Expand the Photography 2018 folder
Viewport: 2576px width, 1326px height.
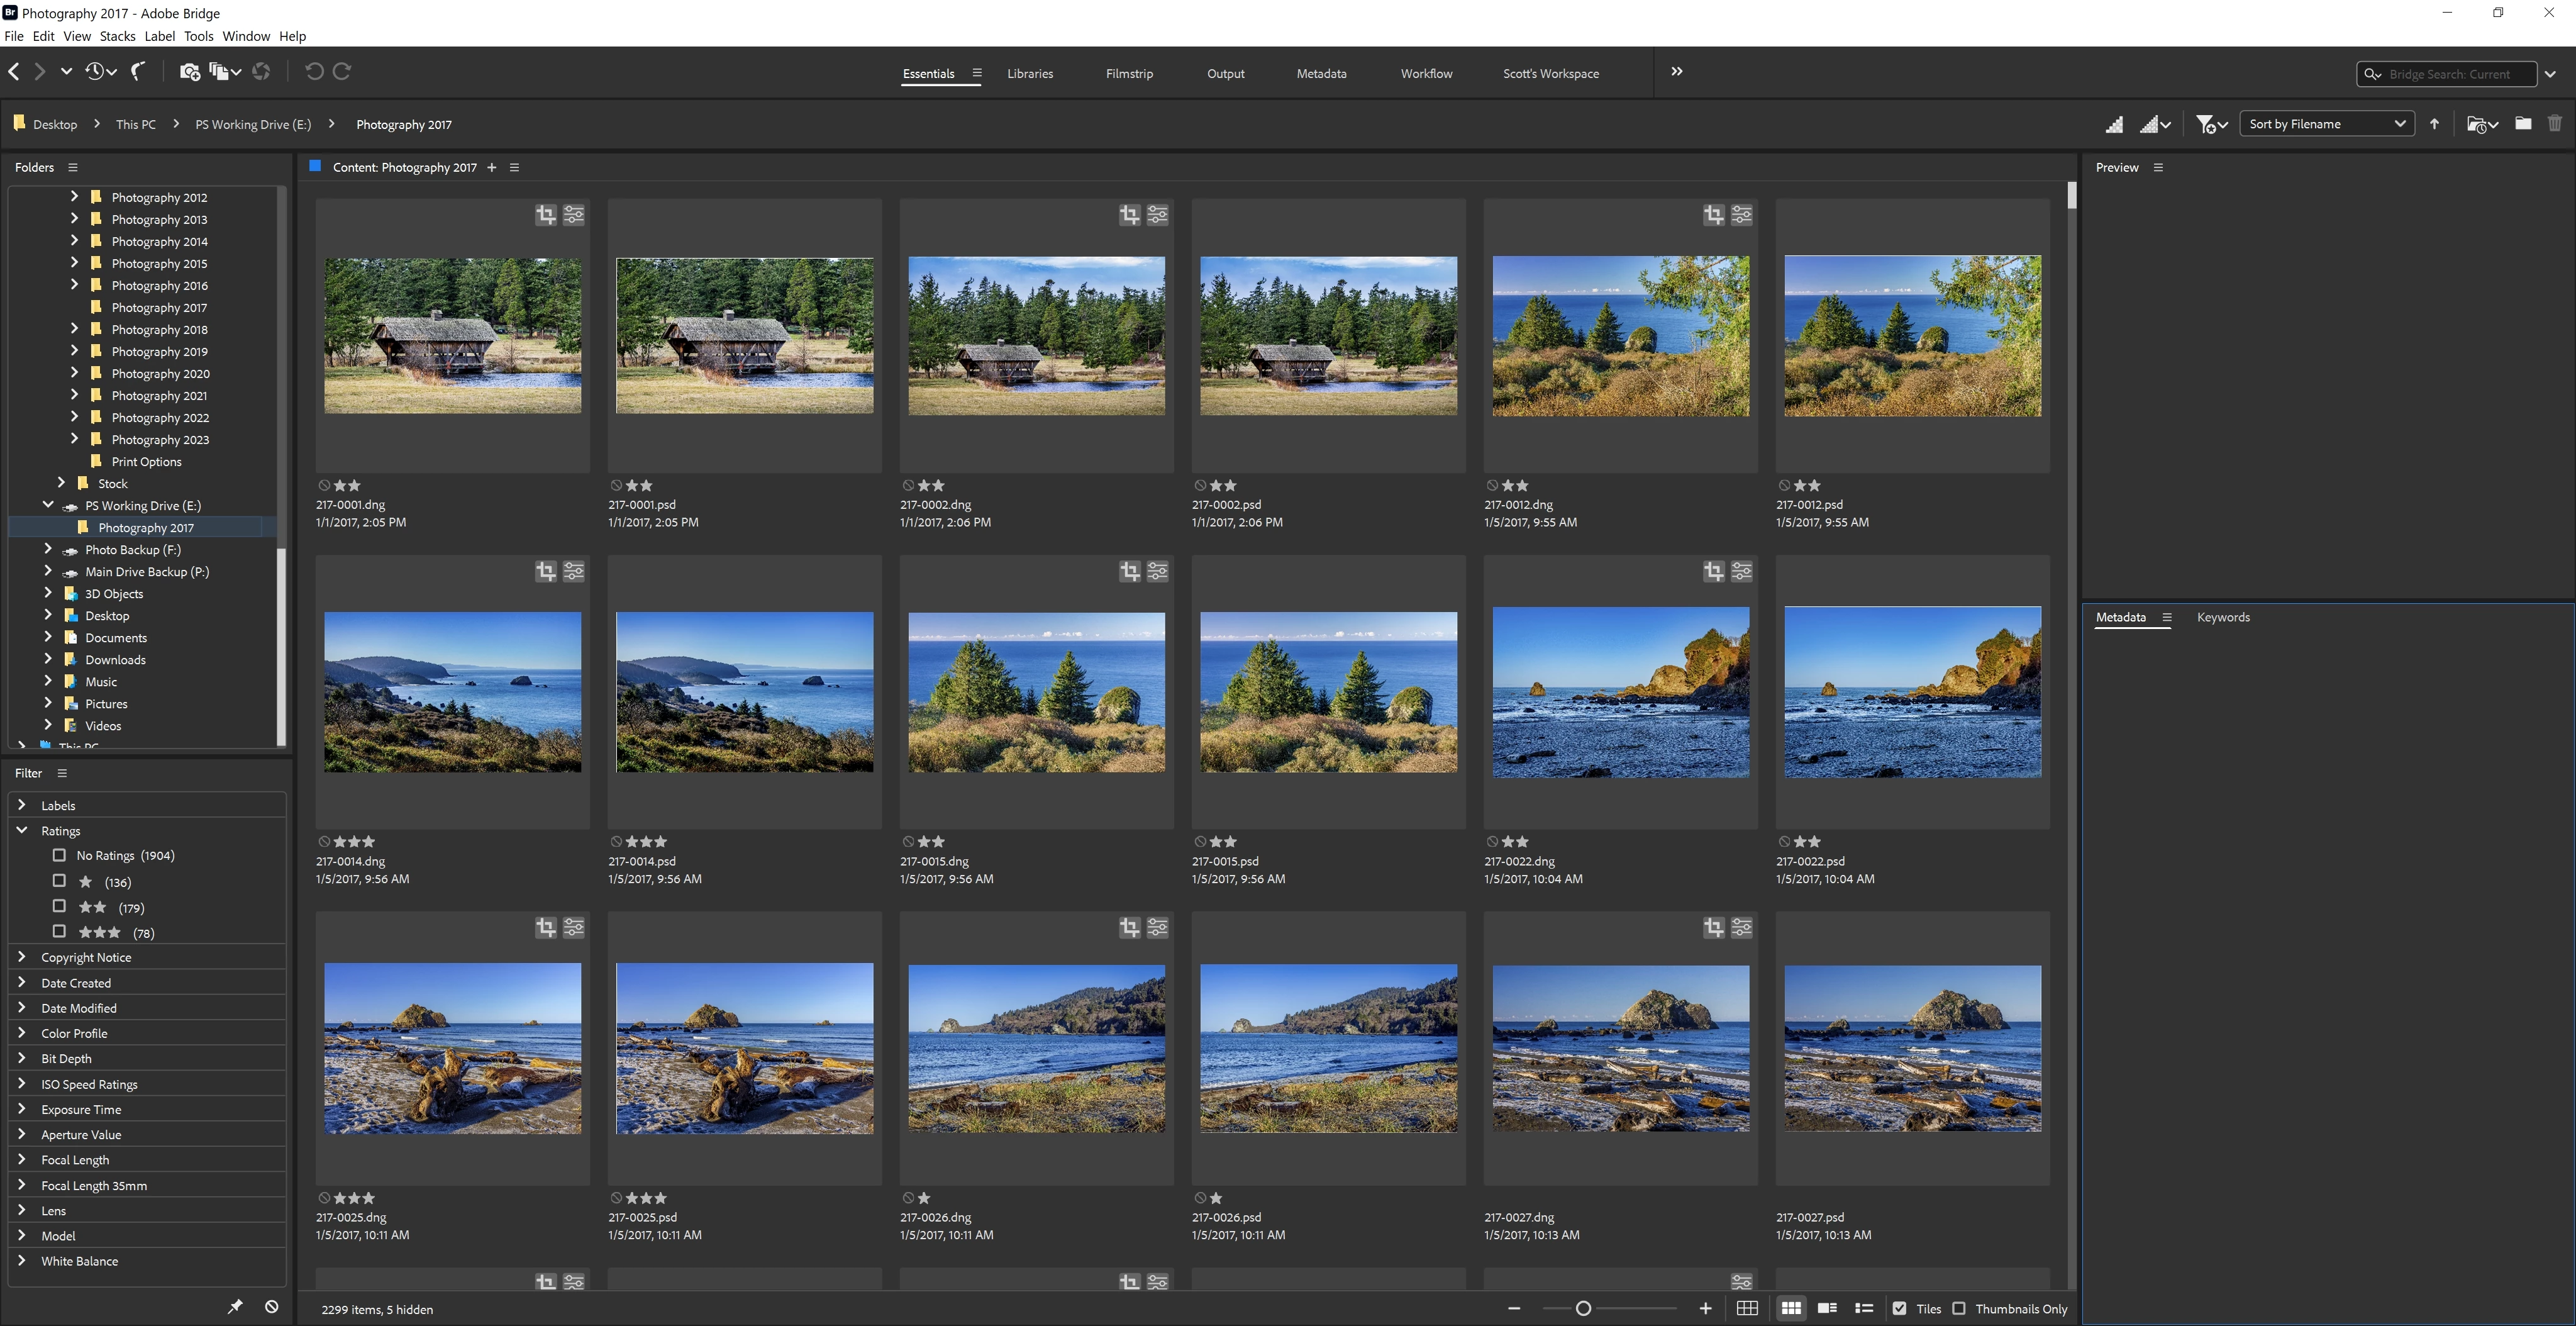[74, 329]
